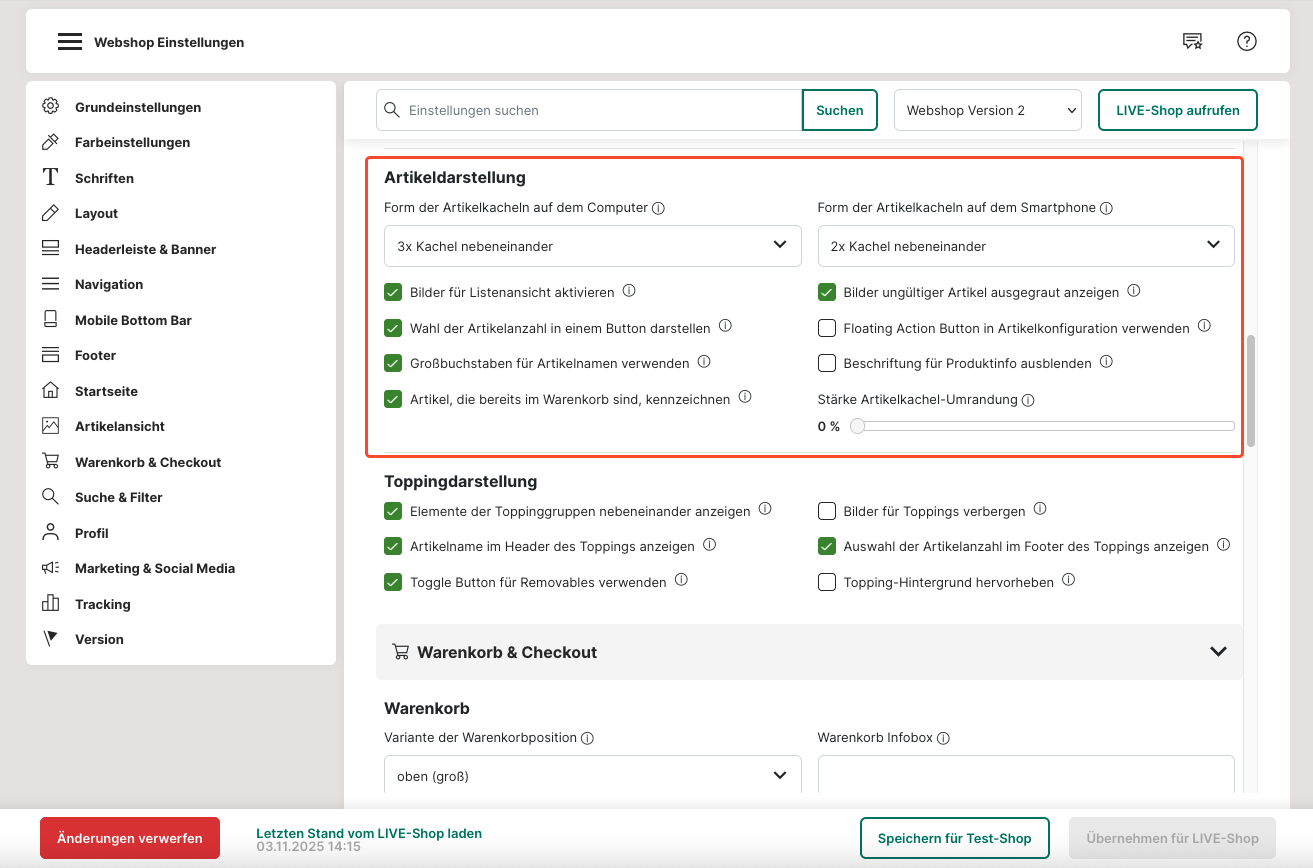Enable Floating Action Button in Artikelkonfiguration
Viewport: 1313px width, 868px height.
tap(827, 328)
